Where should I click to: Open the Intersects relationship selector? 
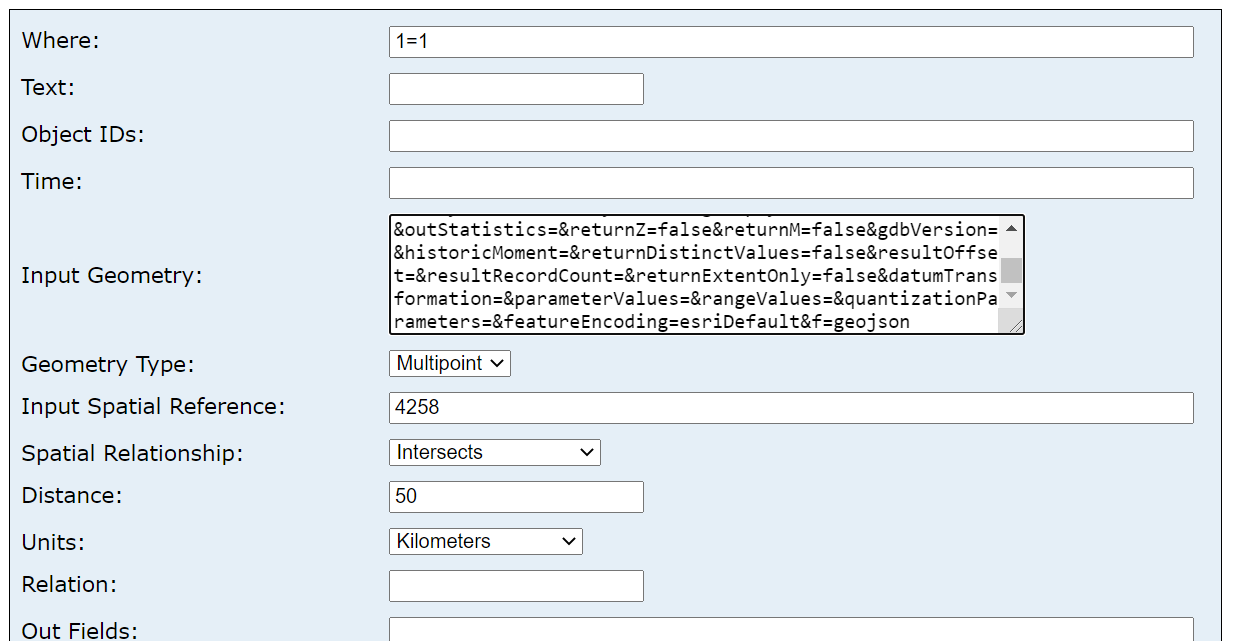pyautogui.click(x=494, y=452)
